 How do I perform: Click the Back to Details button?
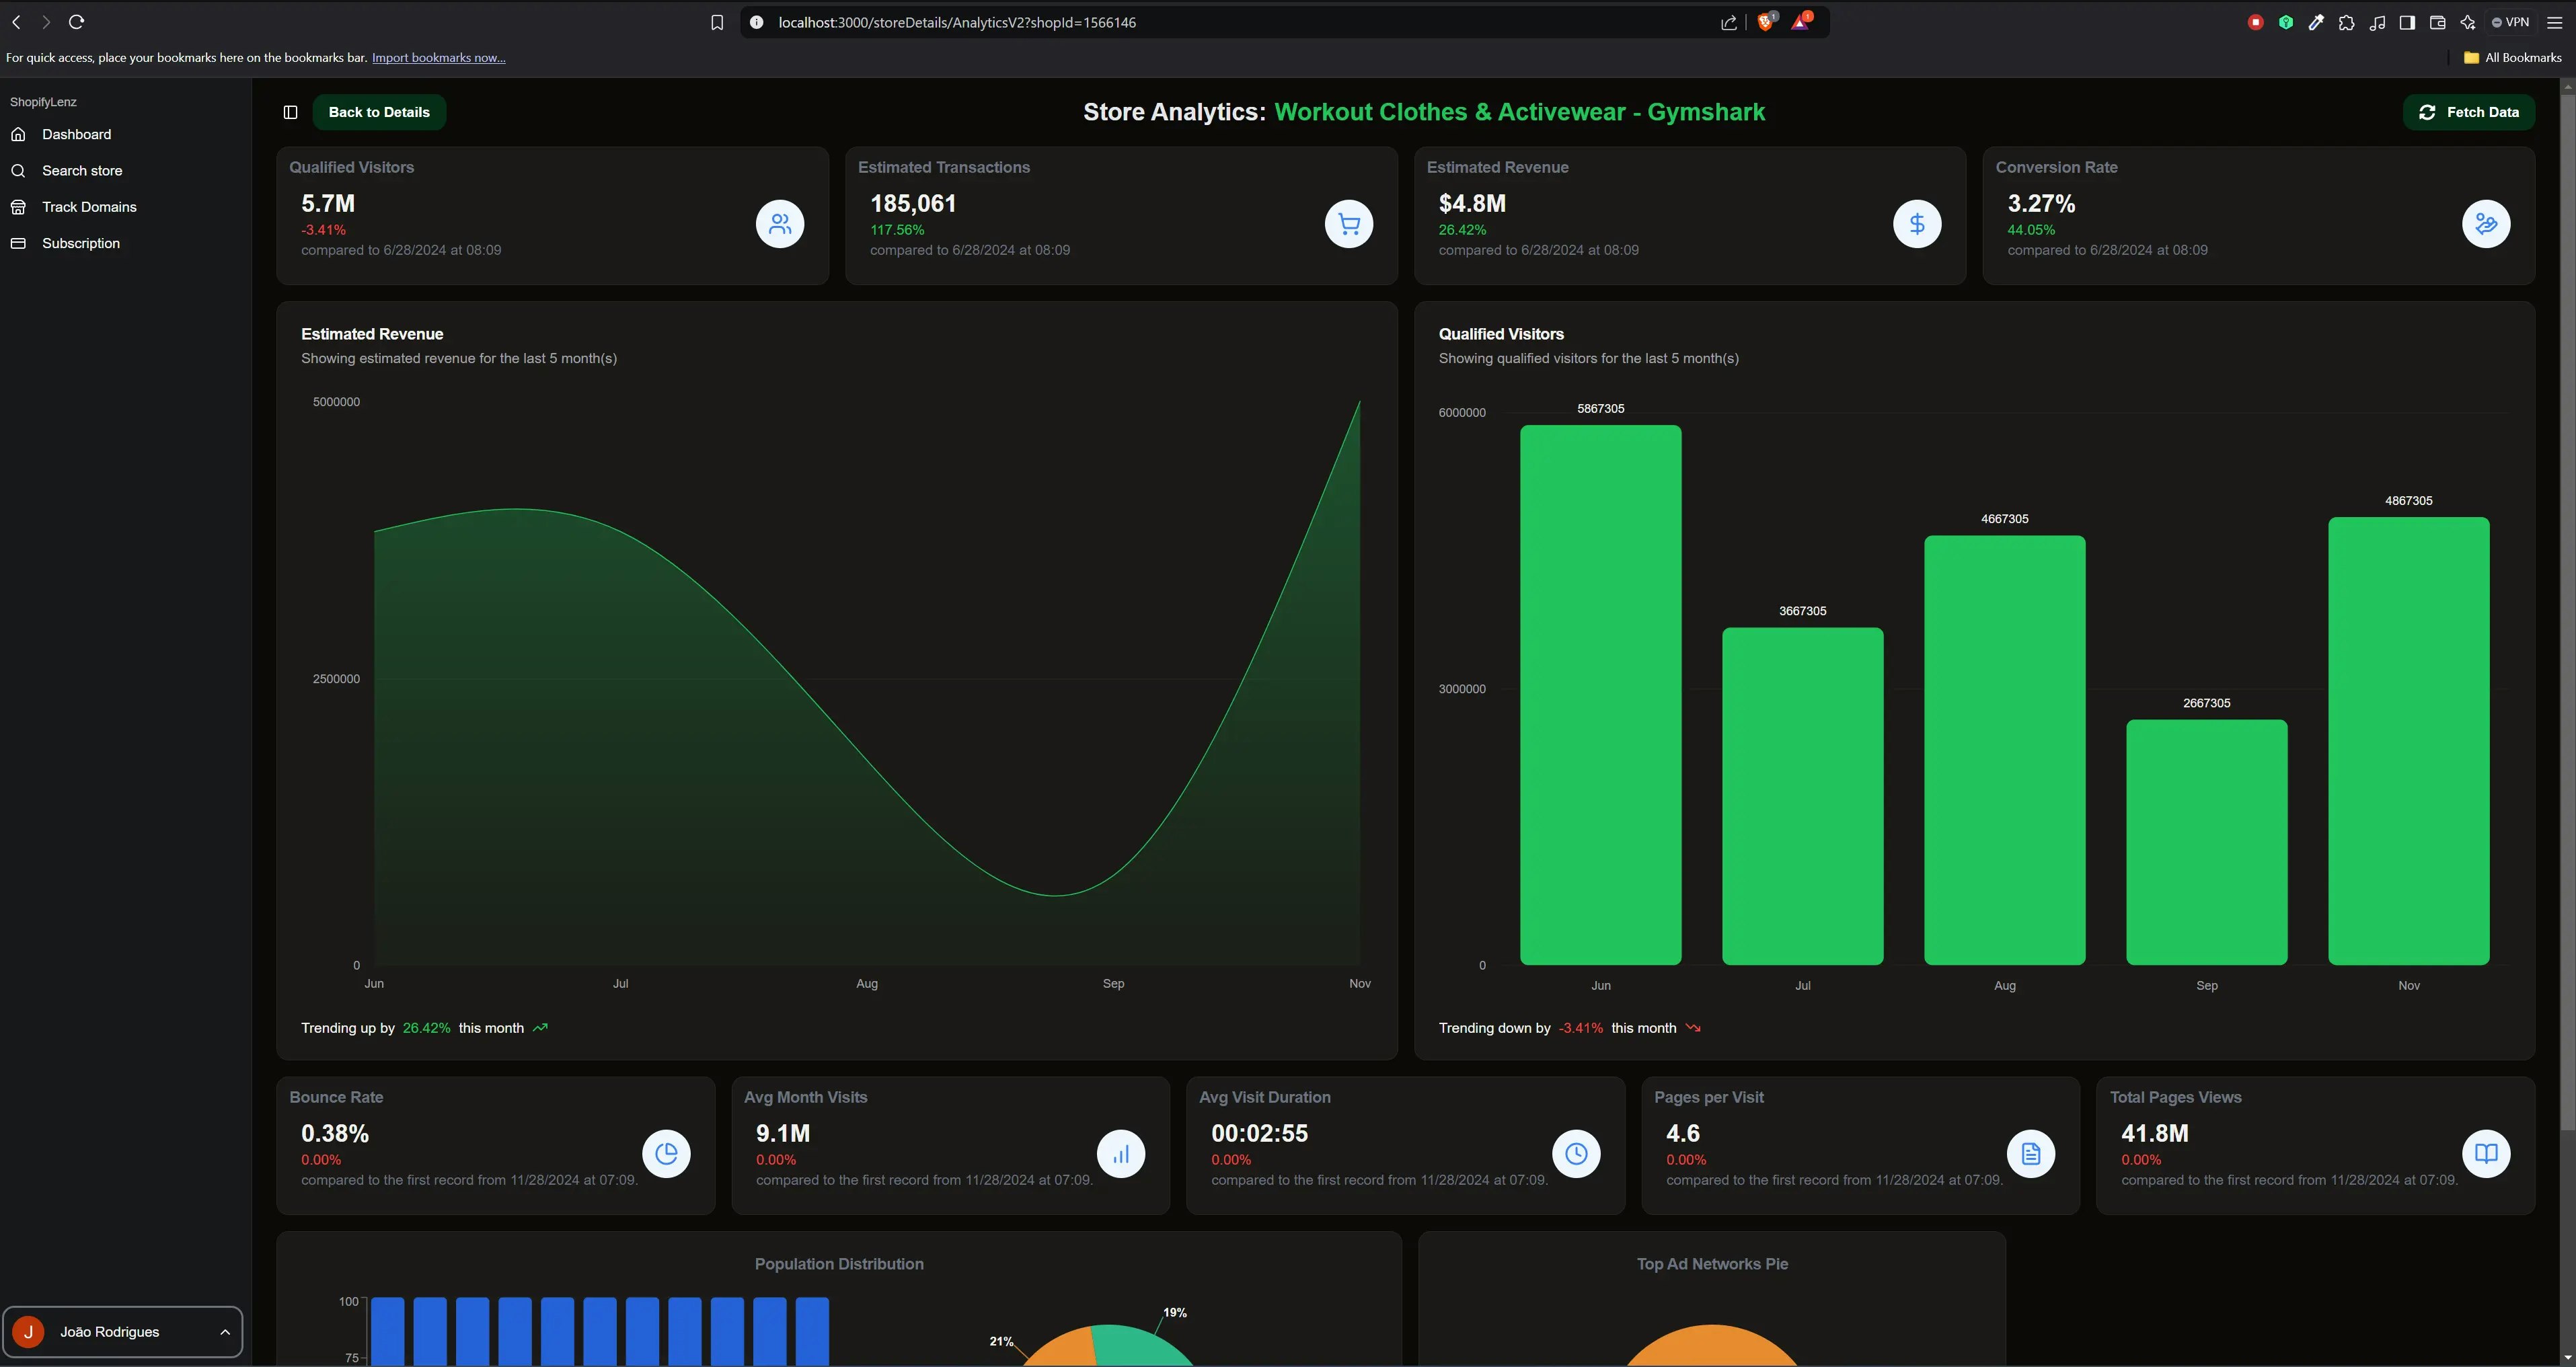click(x=379, y=112)
